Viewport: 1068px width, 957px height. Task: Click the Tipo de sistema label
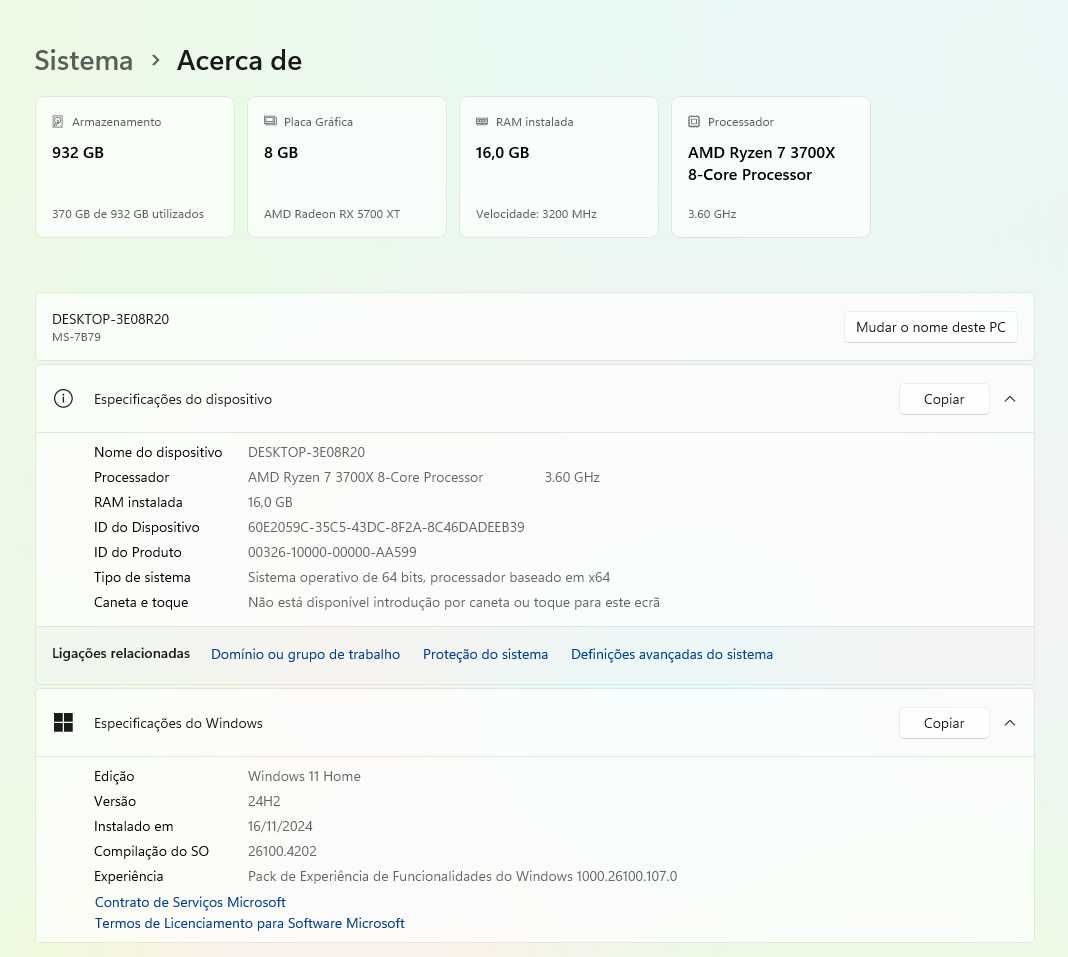point(142,577)
